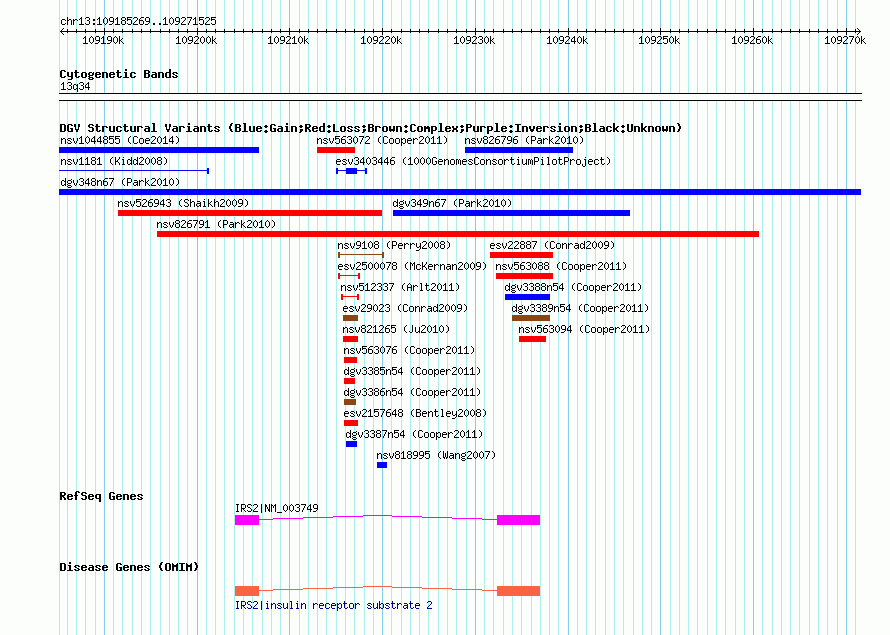Click the nsv512337 (Arlt2011) label
The height and width of the screenshot is (635, 890).
400,287
